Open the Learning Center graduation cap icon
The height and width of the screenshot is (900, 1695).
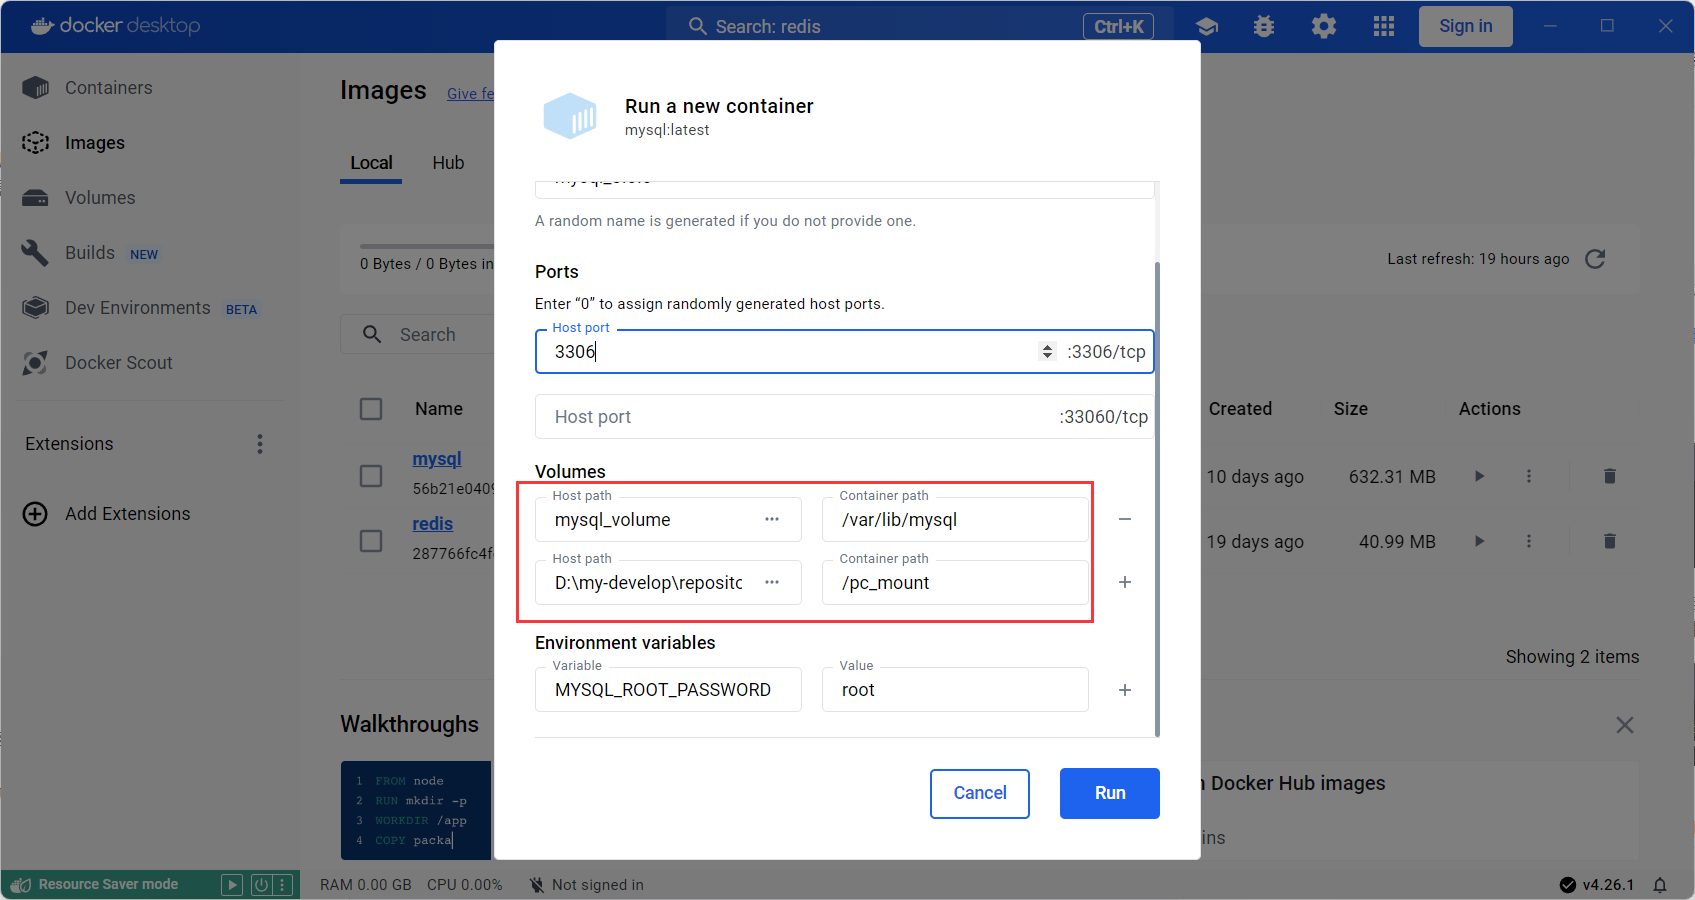[x=1207, y=26]
